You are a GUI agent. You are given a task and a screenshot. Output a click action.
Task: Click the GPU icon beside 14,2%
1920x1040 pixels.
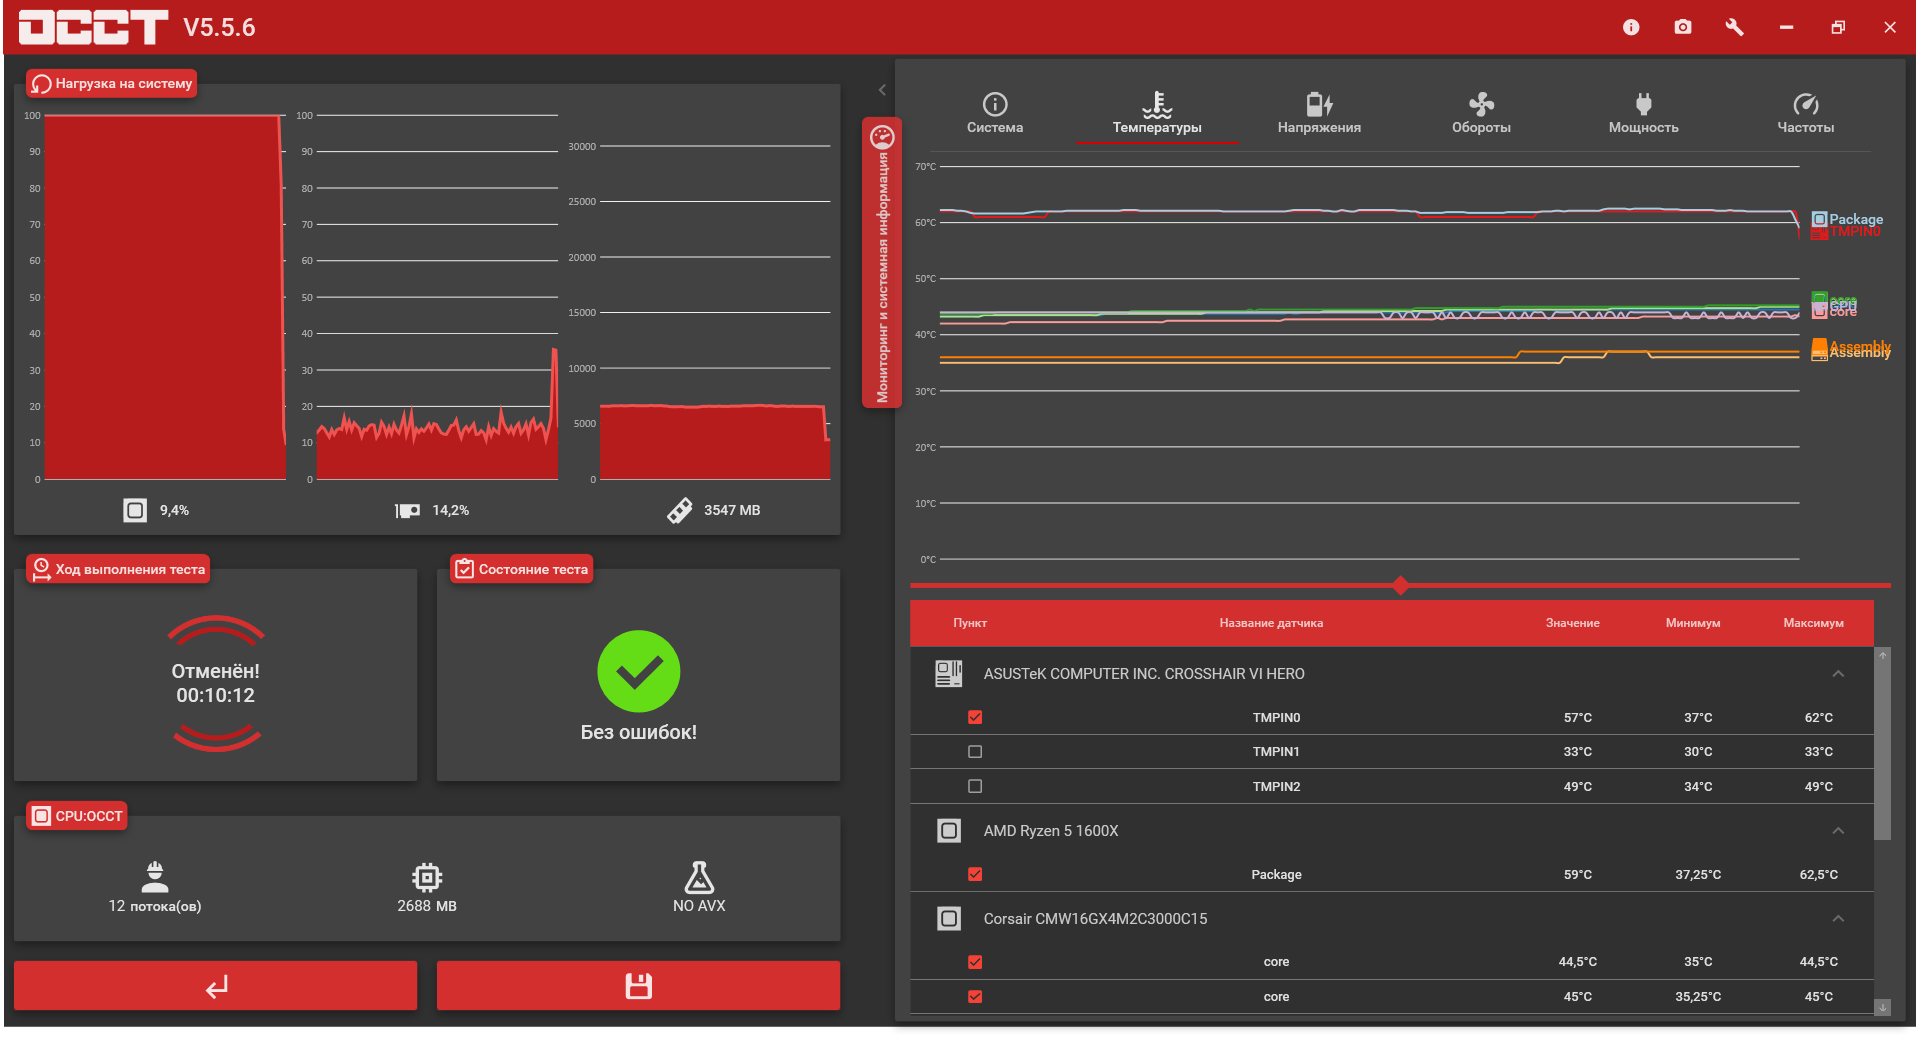pos(407,511)
